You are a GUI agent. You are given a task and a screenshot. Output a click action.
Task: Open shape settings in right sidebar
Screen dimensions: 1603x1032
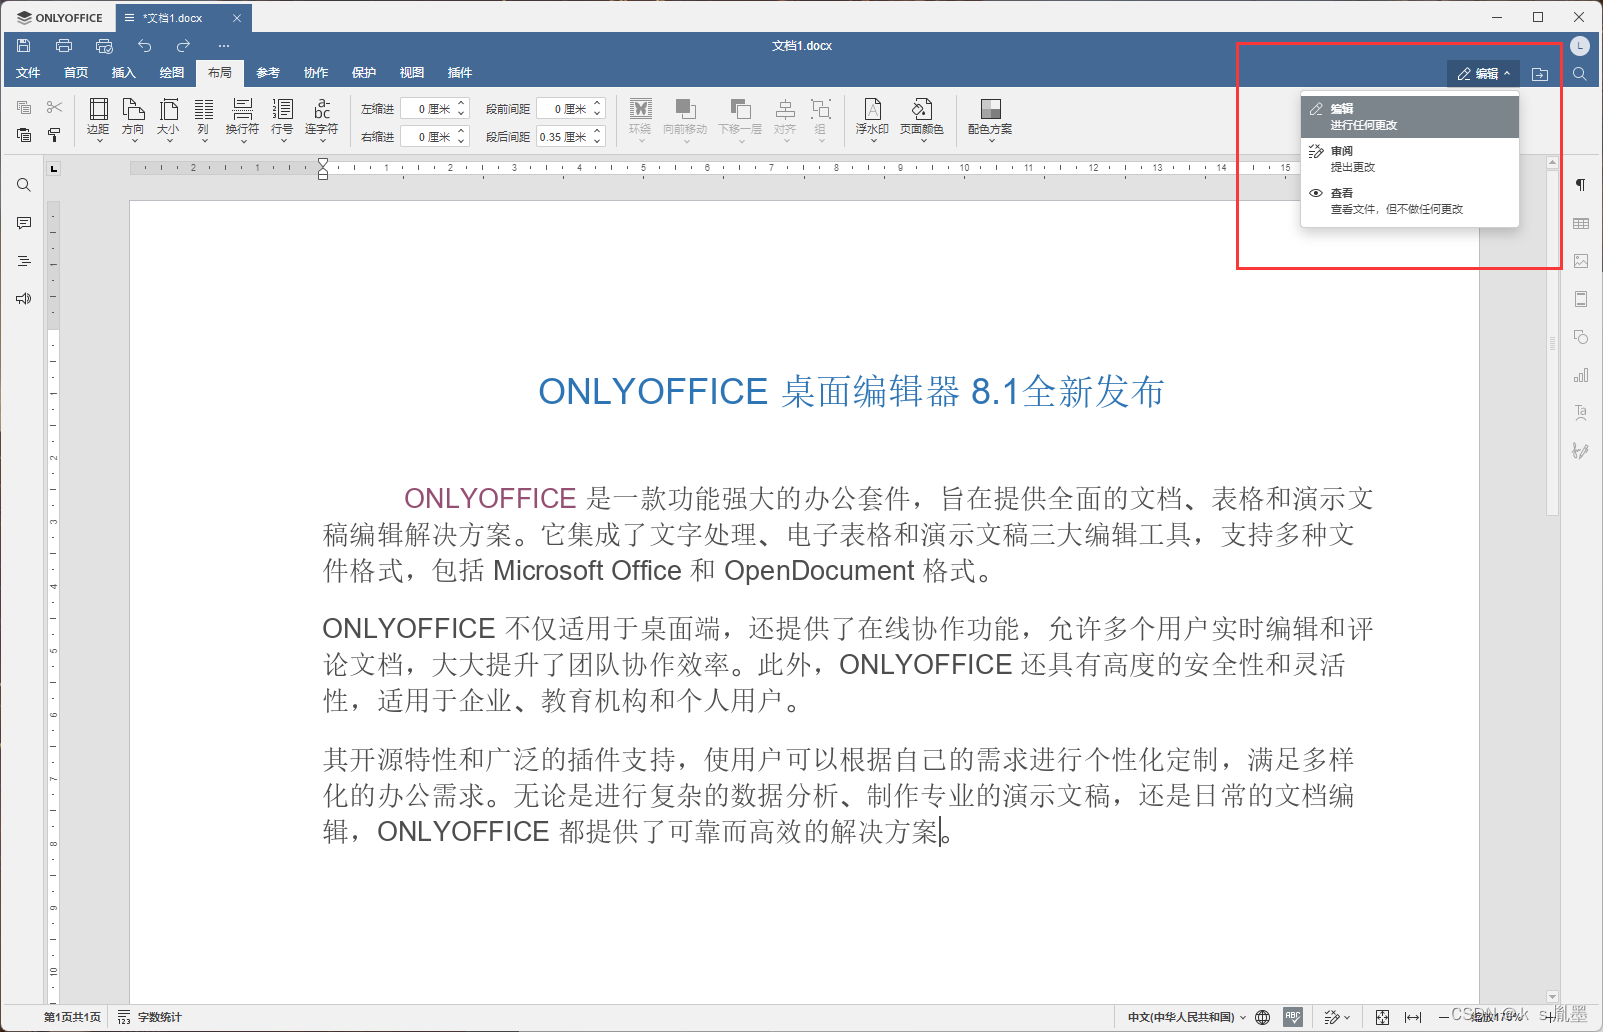coord(1581,337)
